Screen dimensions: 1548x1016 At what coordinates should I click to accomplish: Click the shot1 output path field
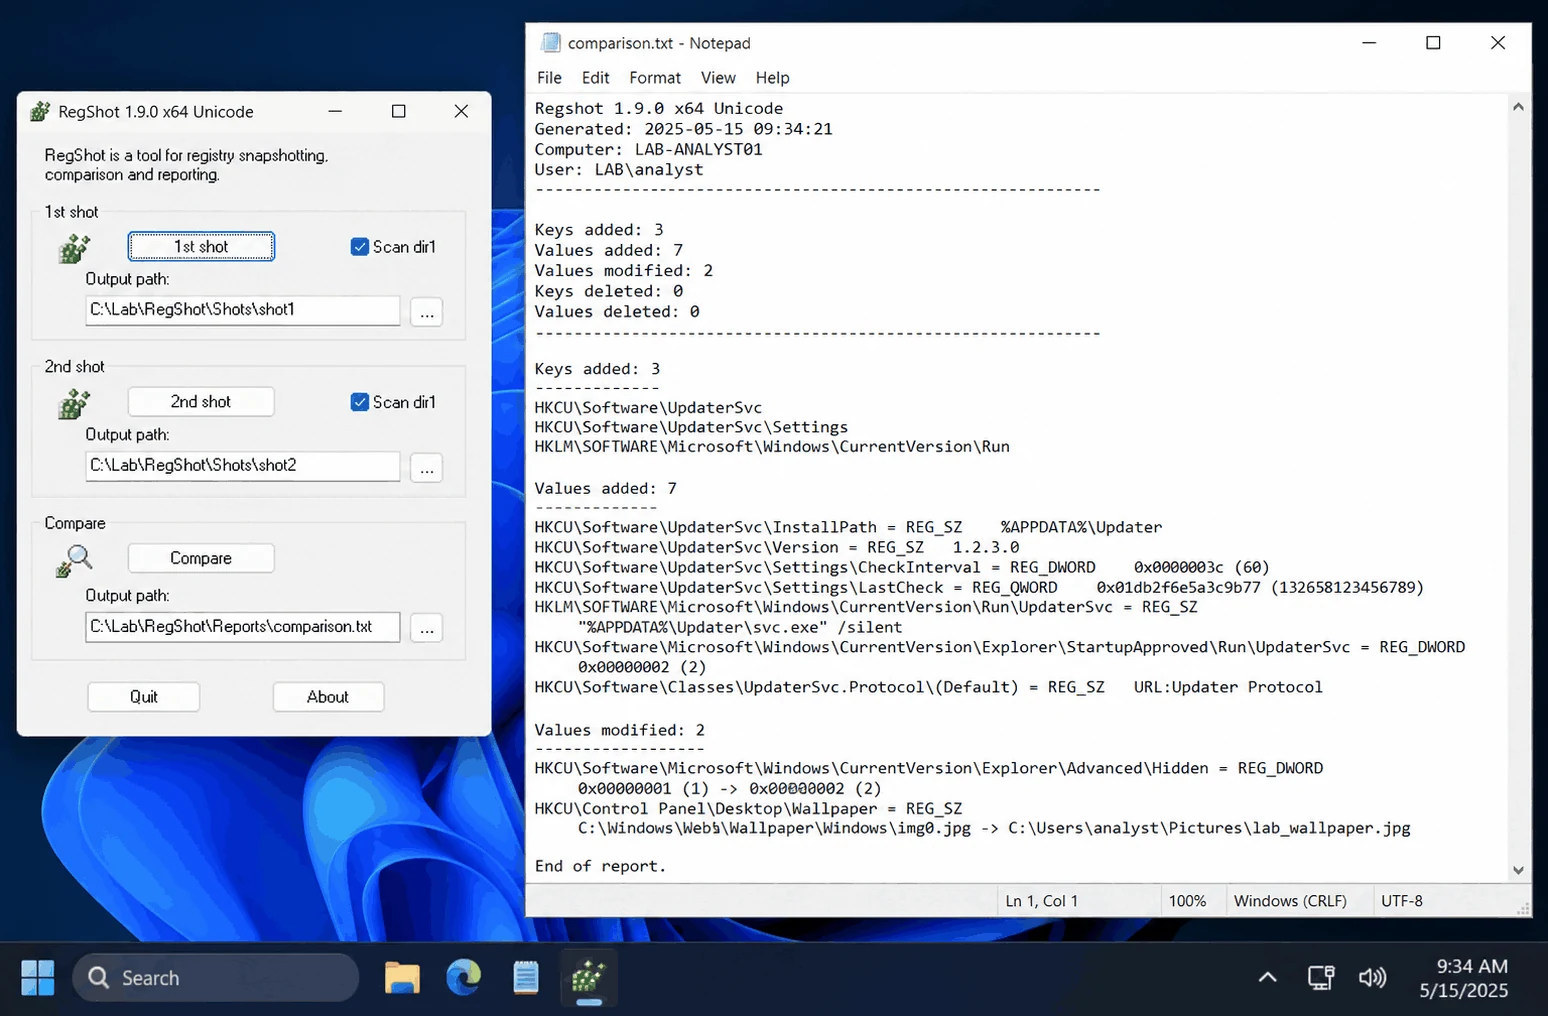coord(243,310)
